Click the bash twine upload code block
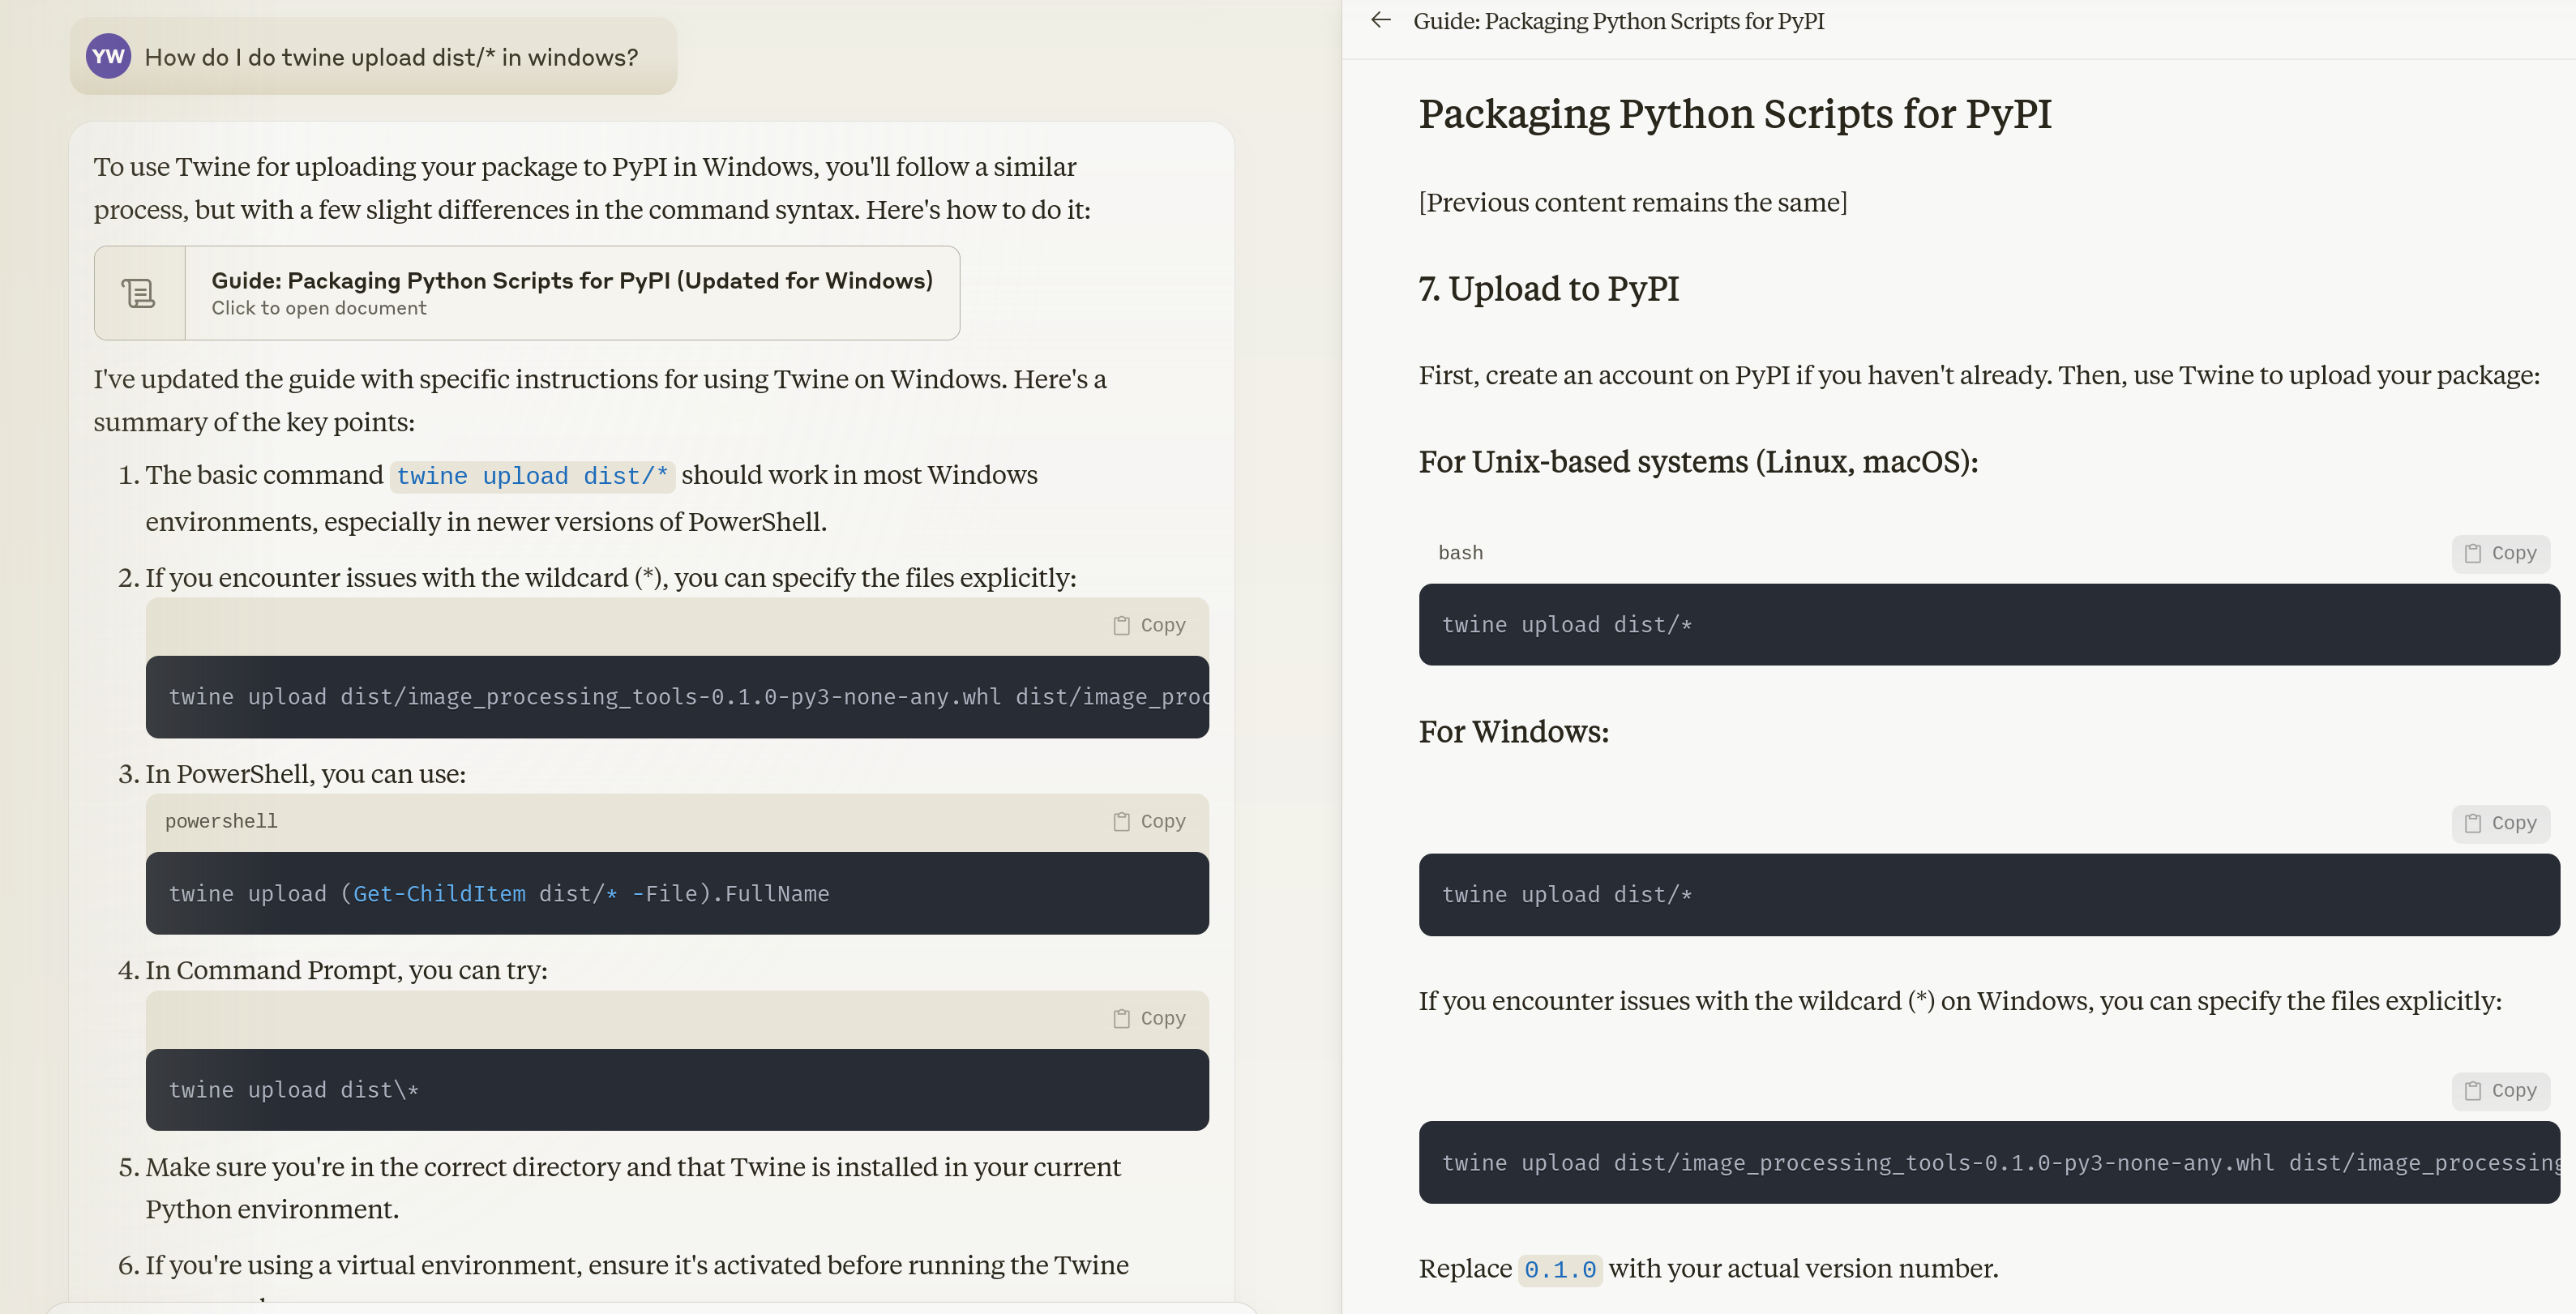2576x1314 pixels. [1566, 625]
